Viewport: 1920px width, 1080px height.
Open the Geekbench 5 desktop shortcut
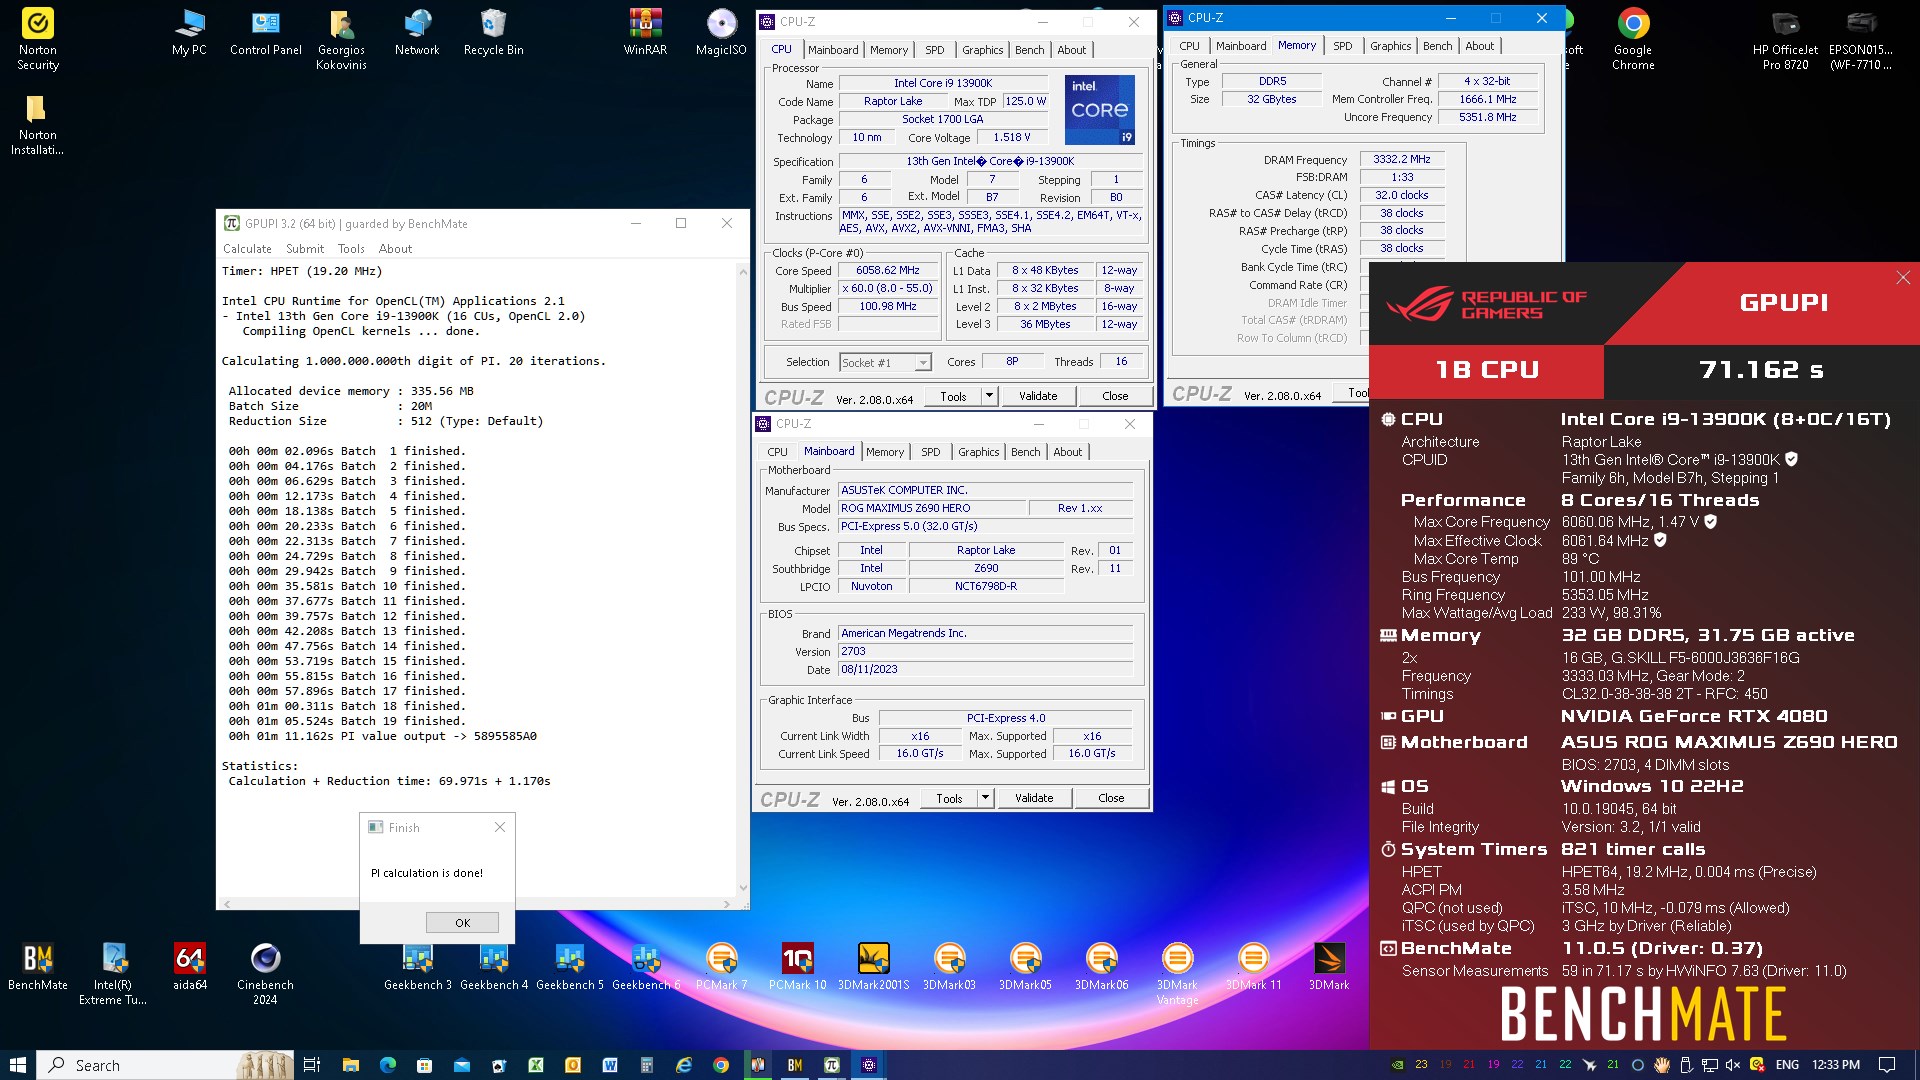[x=569, y=967]
